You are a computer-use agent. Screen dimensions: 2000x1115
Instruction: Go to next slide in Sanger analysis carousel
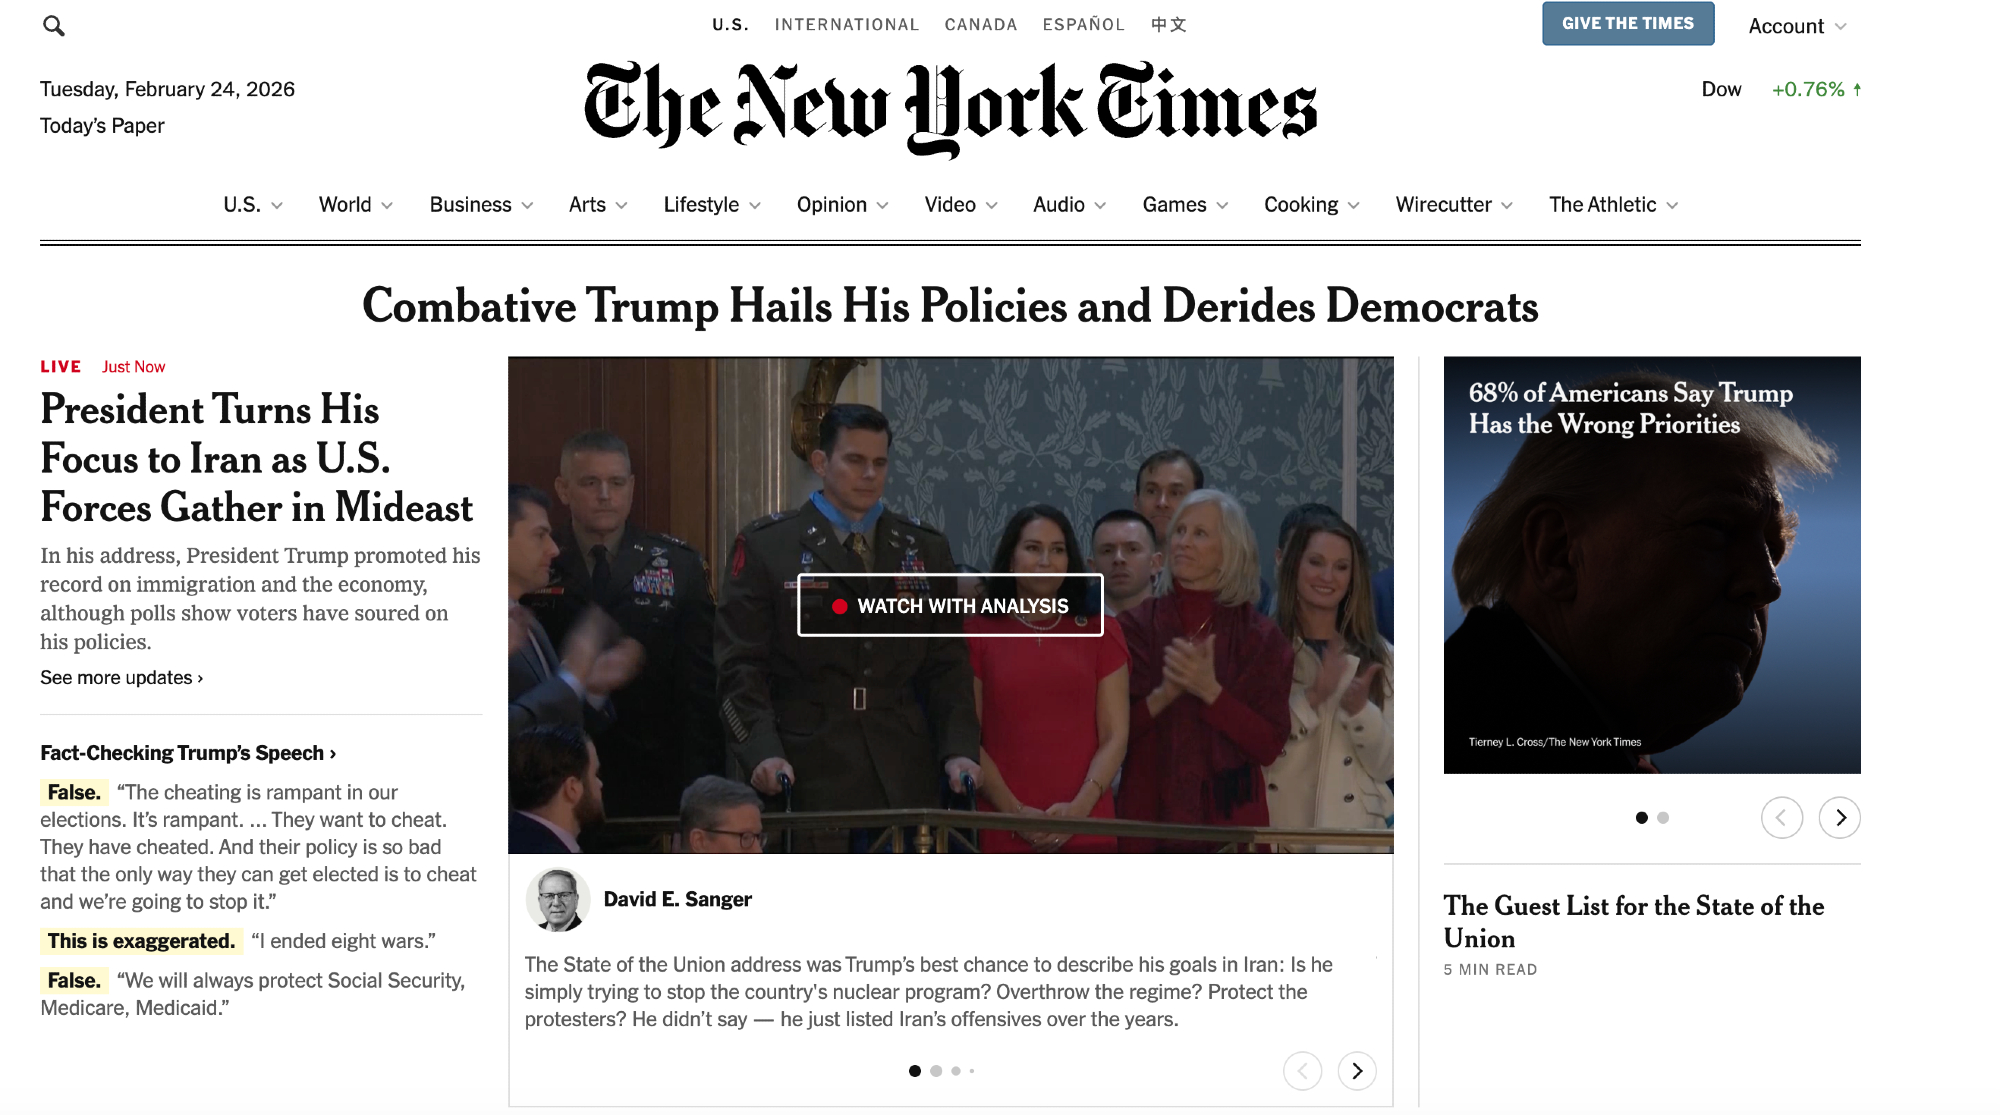click(1357, 1071)
